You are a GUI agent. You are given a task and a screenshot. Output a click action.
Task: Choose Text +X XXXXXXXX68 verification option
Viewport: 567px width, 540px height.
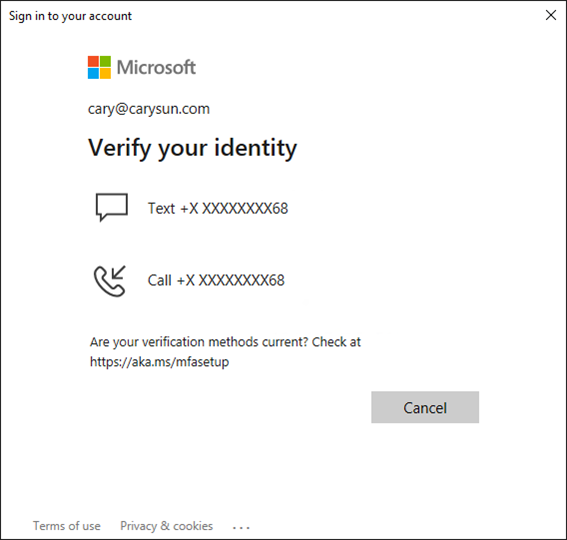pos(218,208)
